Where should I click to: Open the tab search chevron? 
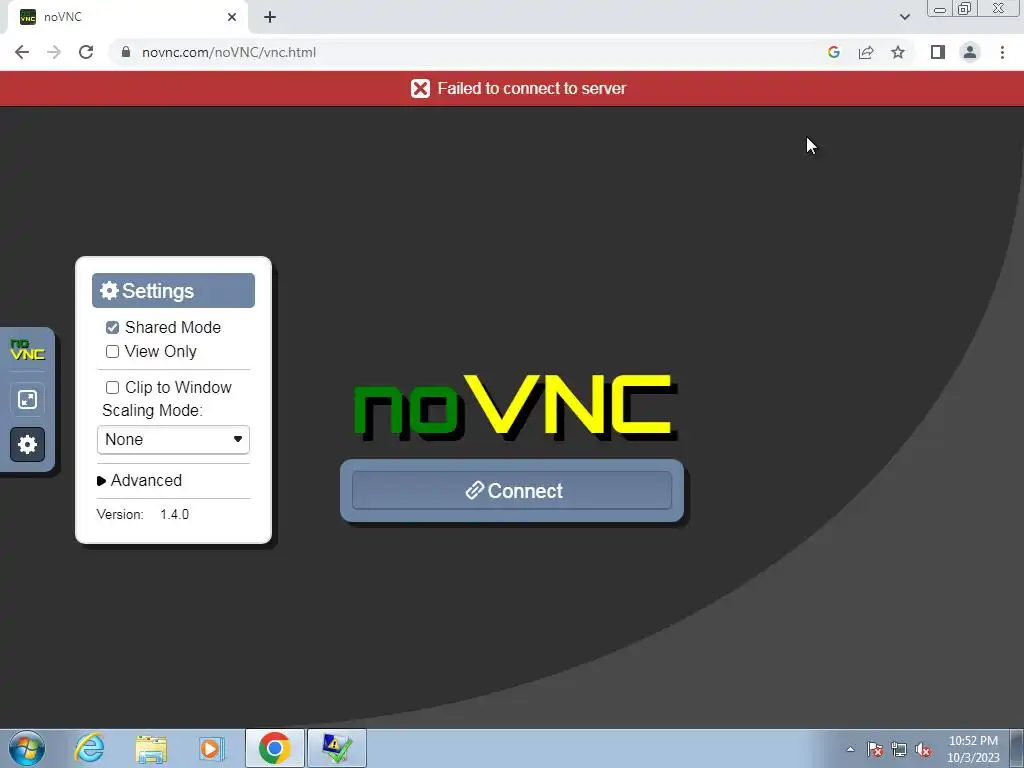904,17
